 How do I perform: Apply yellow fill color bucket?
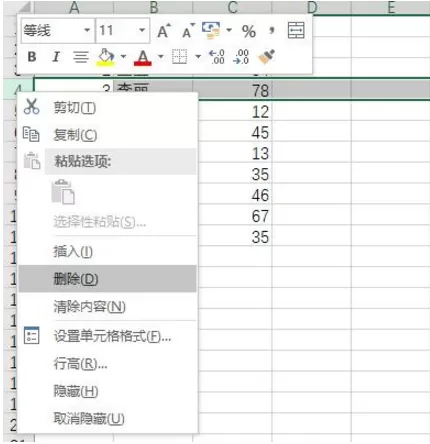pos(106,57)
